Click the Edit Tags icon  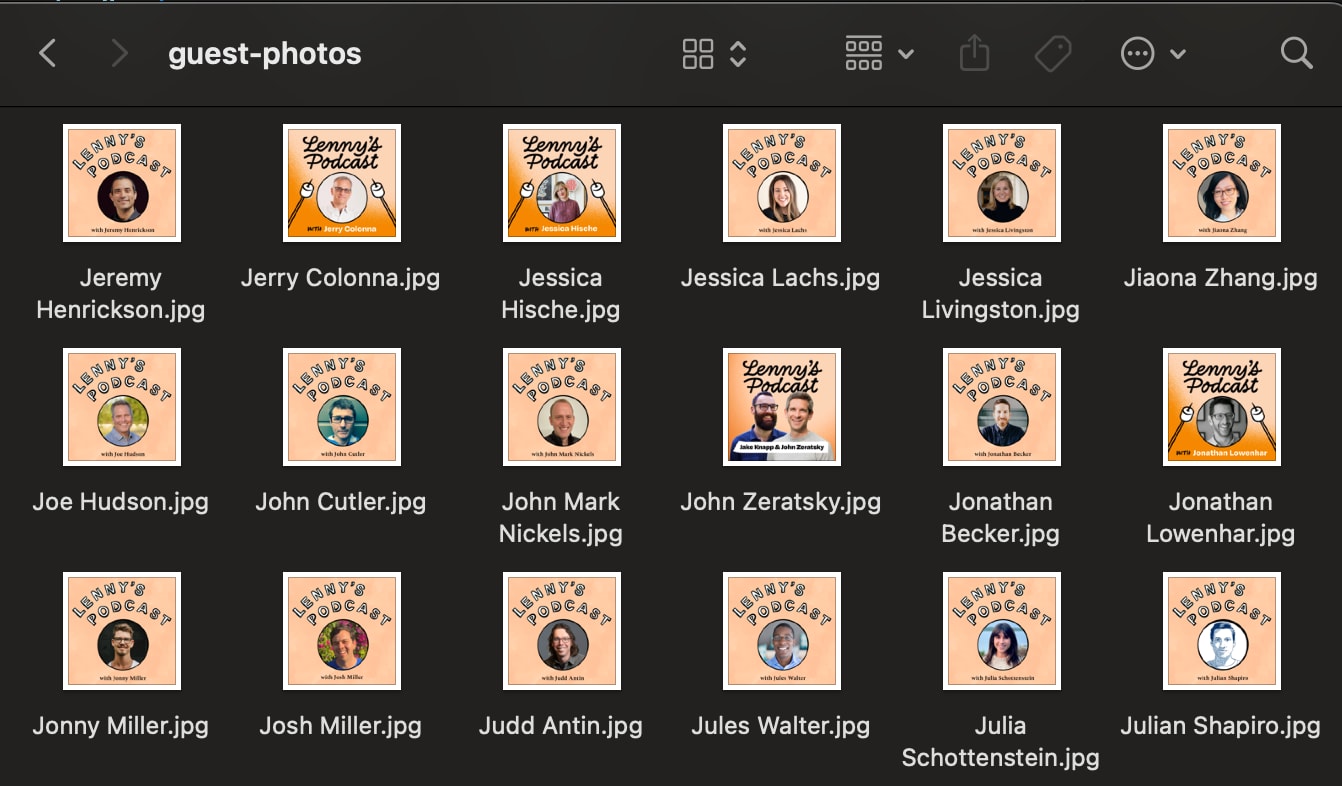pyautogui.click(x=1052, y=54)
